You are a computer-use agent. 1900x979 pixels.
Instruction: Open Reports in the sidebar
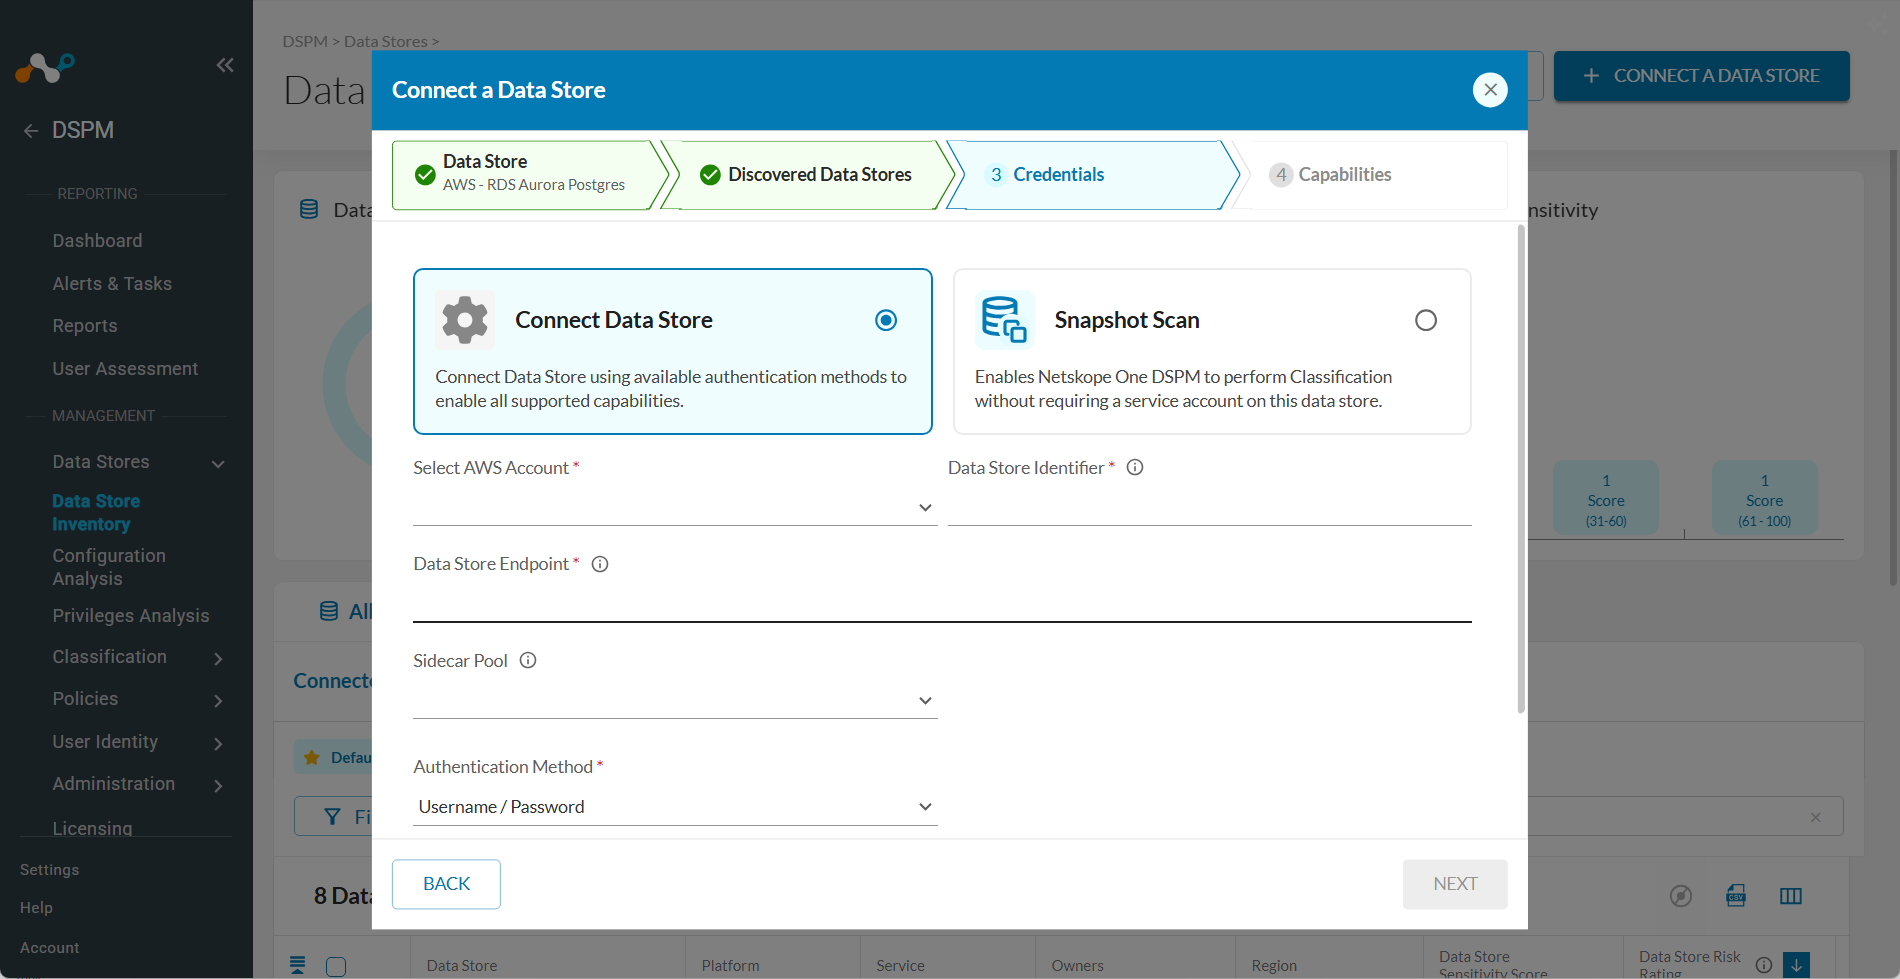pyautogui.click(x=85, y=326)
